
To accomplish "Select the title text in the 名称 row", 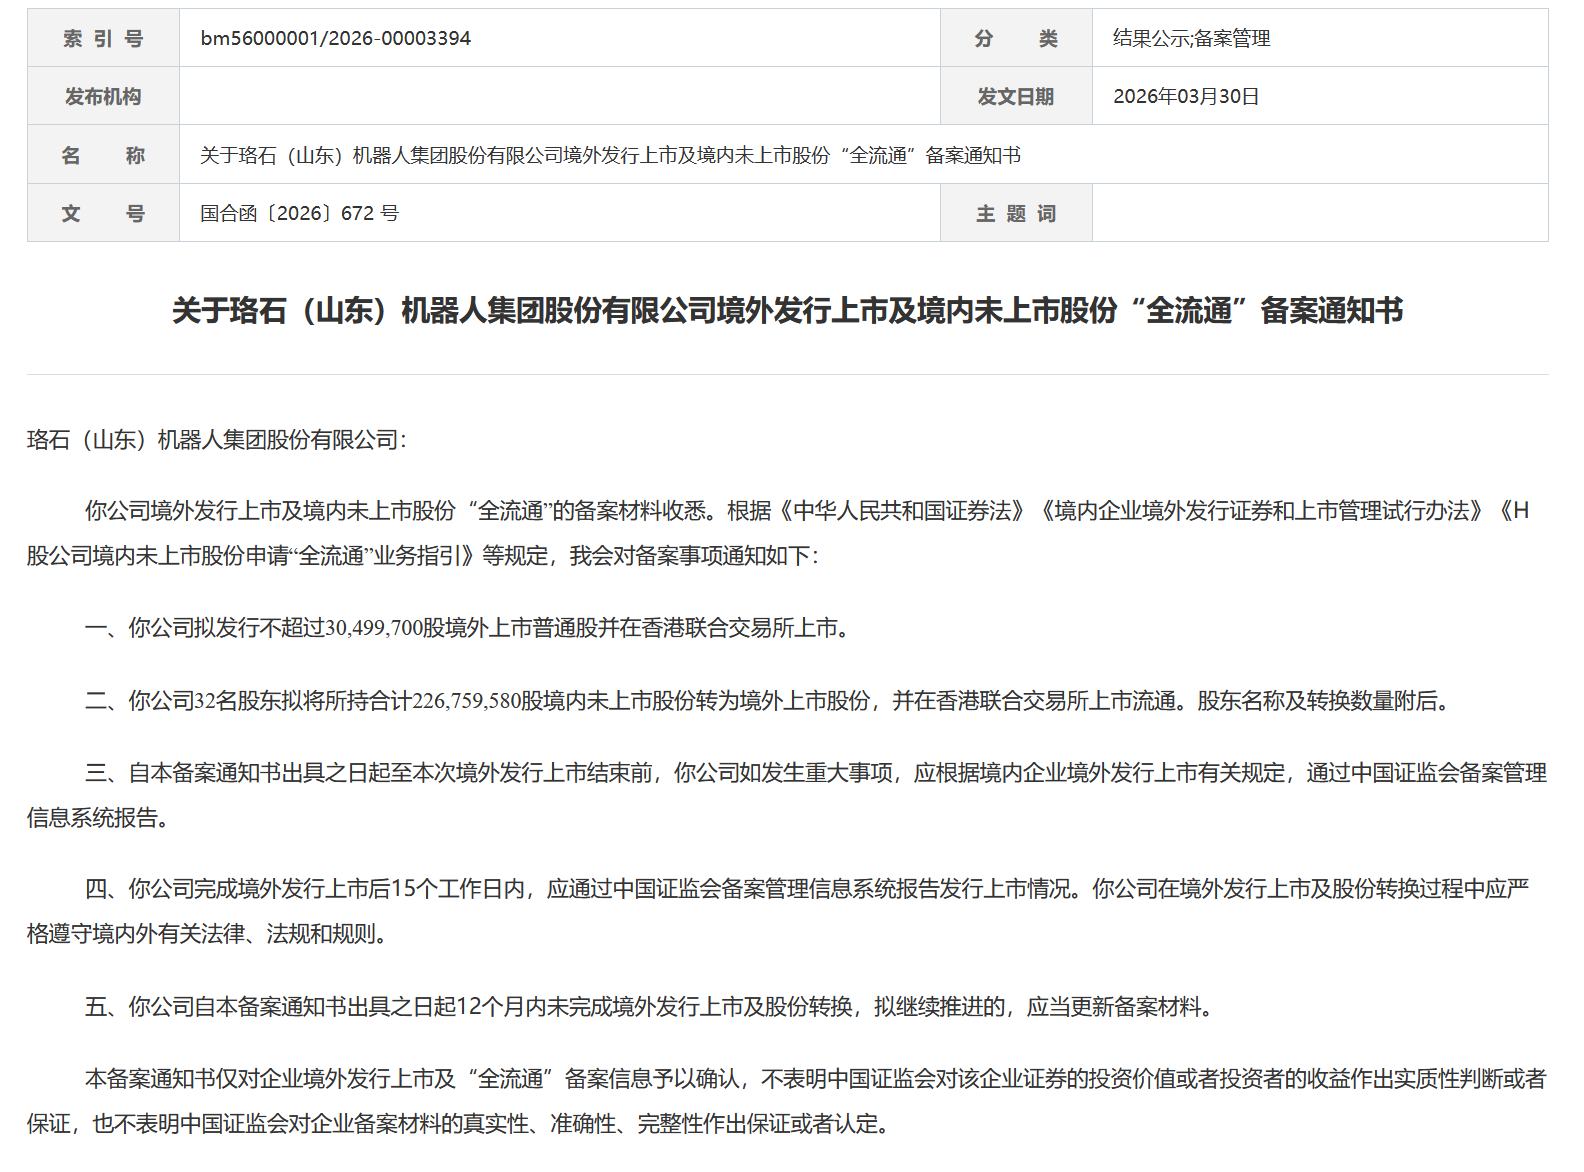I will 610,155.
